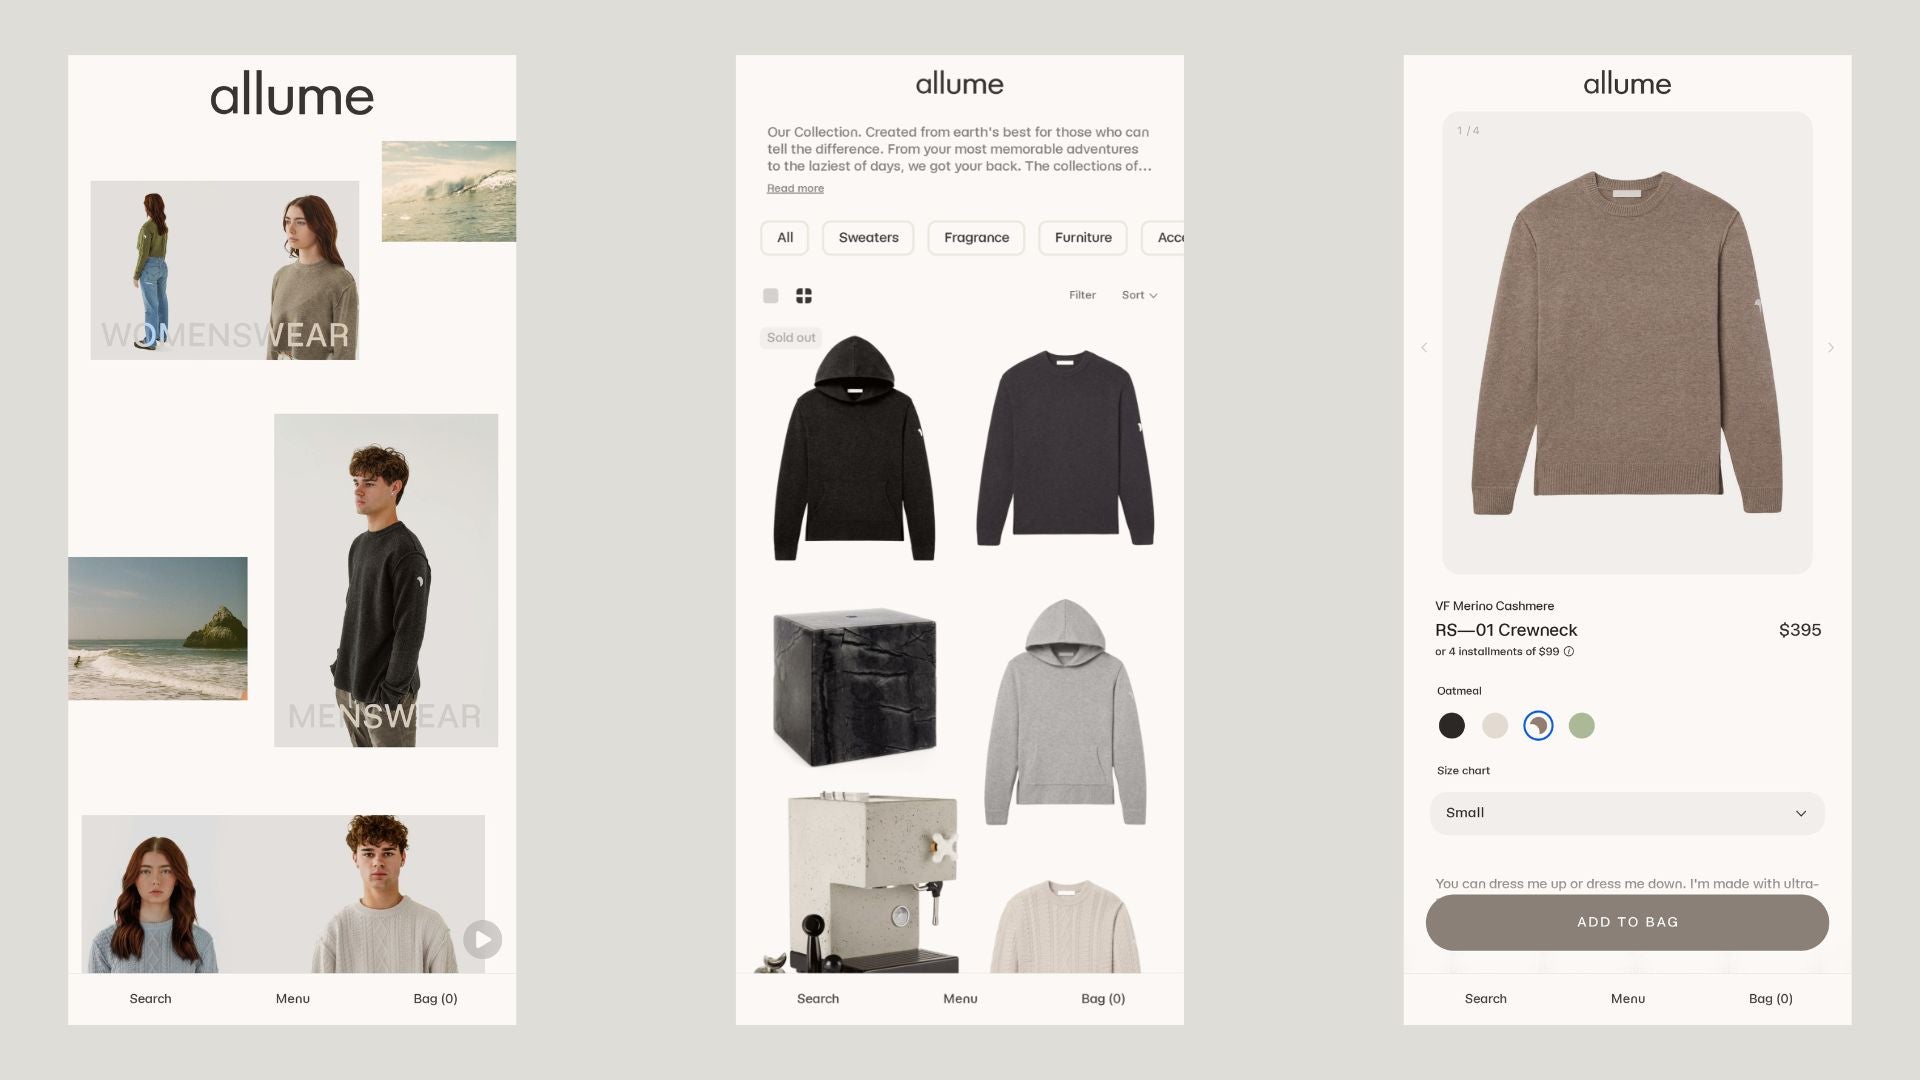Click the allume logo on the product page
1920x1080 pixels.
[1627, 84]
